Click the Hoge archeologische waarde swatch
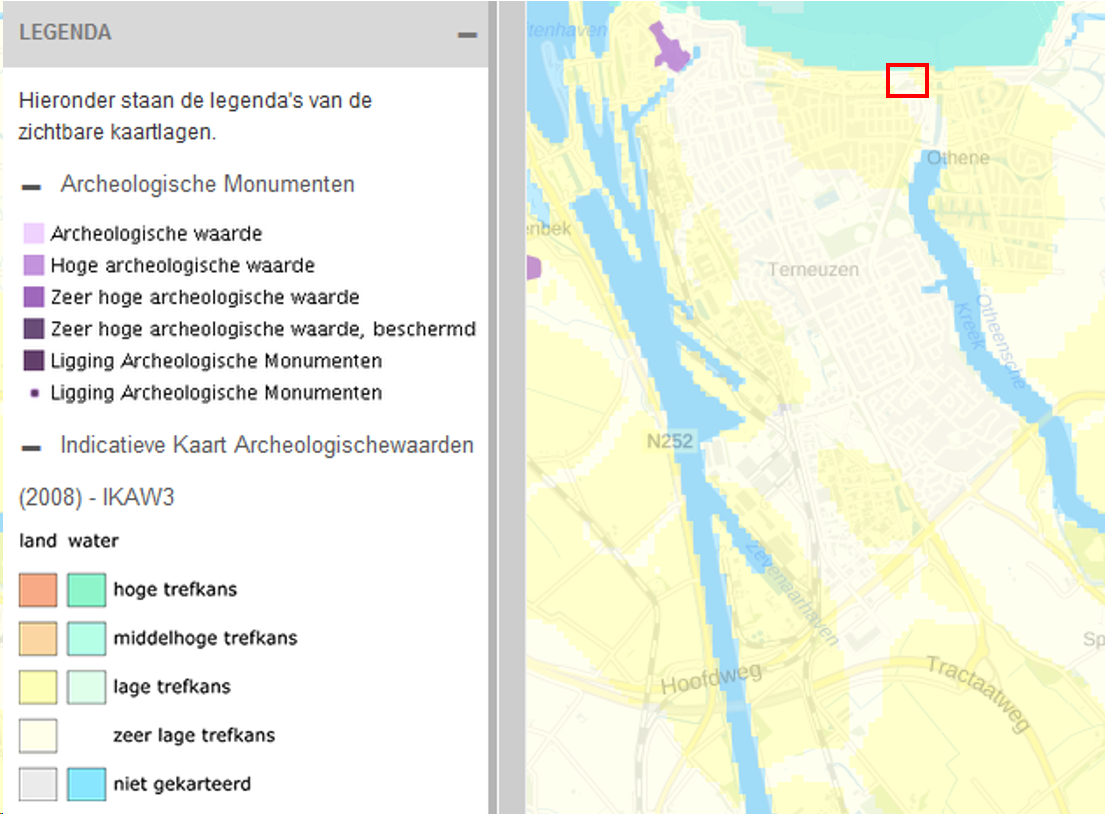Image resolution: width=1105 pixels, height=814 pixels. pos(34,265)
